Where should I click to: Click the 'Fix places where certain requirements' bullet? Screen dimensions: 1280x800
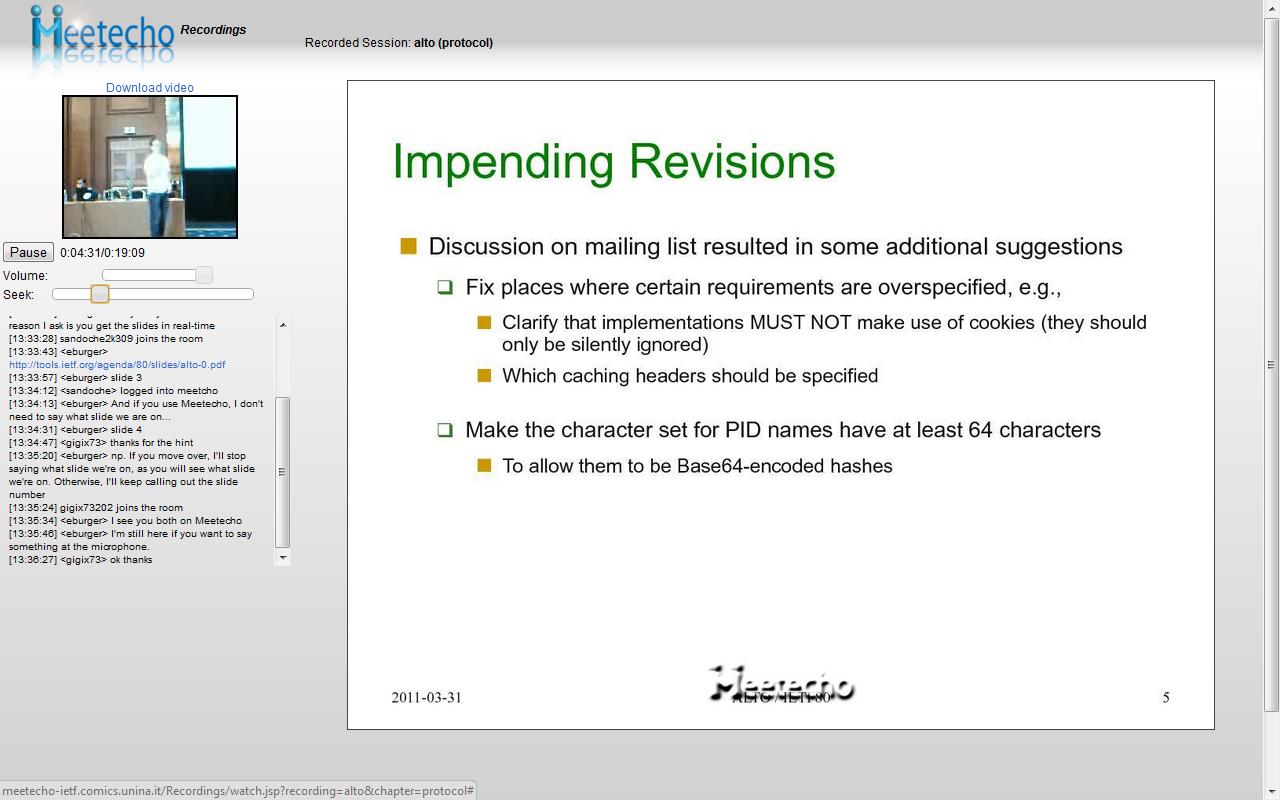pos(763,288)
